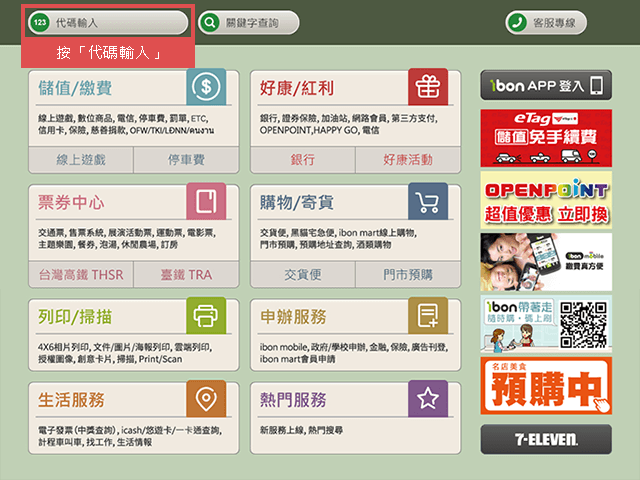
Task: Click the orange location pin 生活服務 icon
Action: (206, 399)
